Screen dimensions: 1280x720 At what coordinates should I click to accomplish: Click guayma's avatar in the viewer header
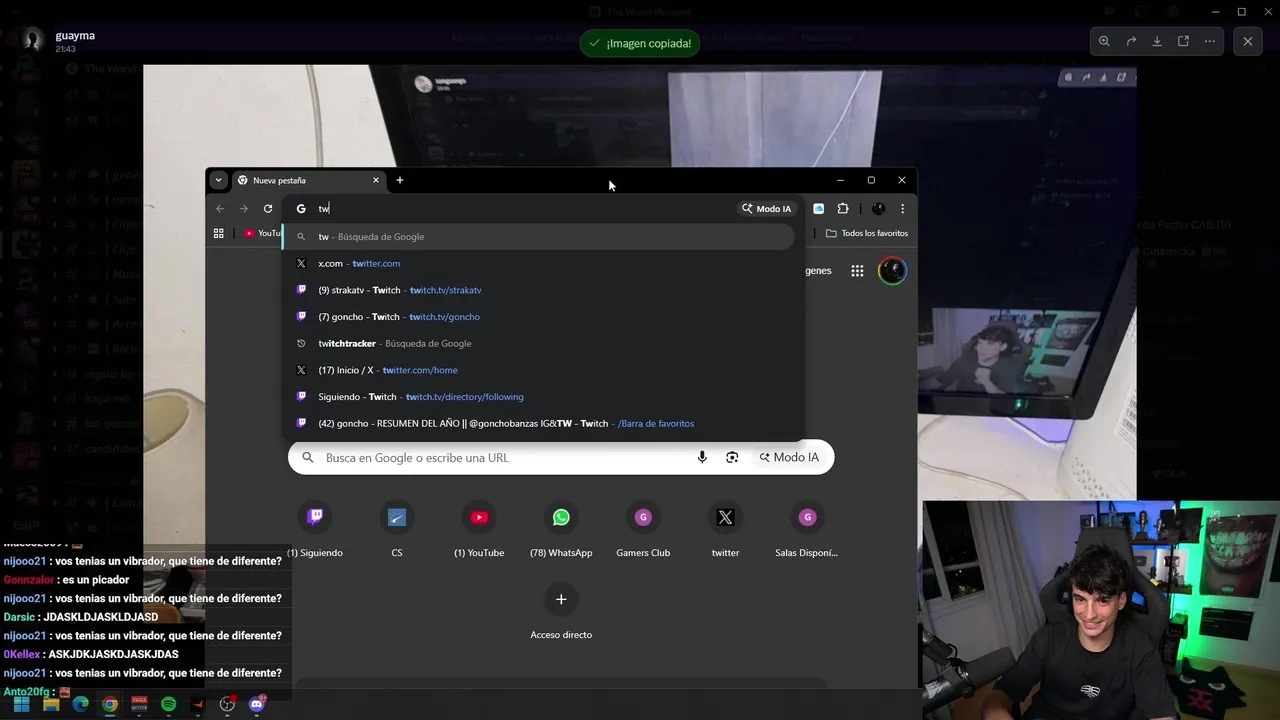point(33,40)
